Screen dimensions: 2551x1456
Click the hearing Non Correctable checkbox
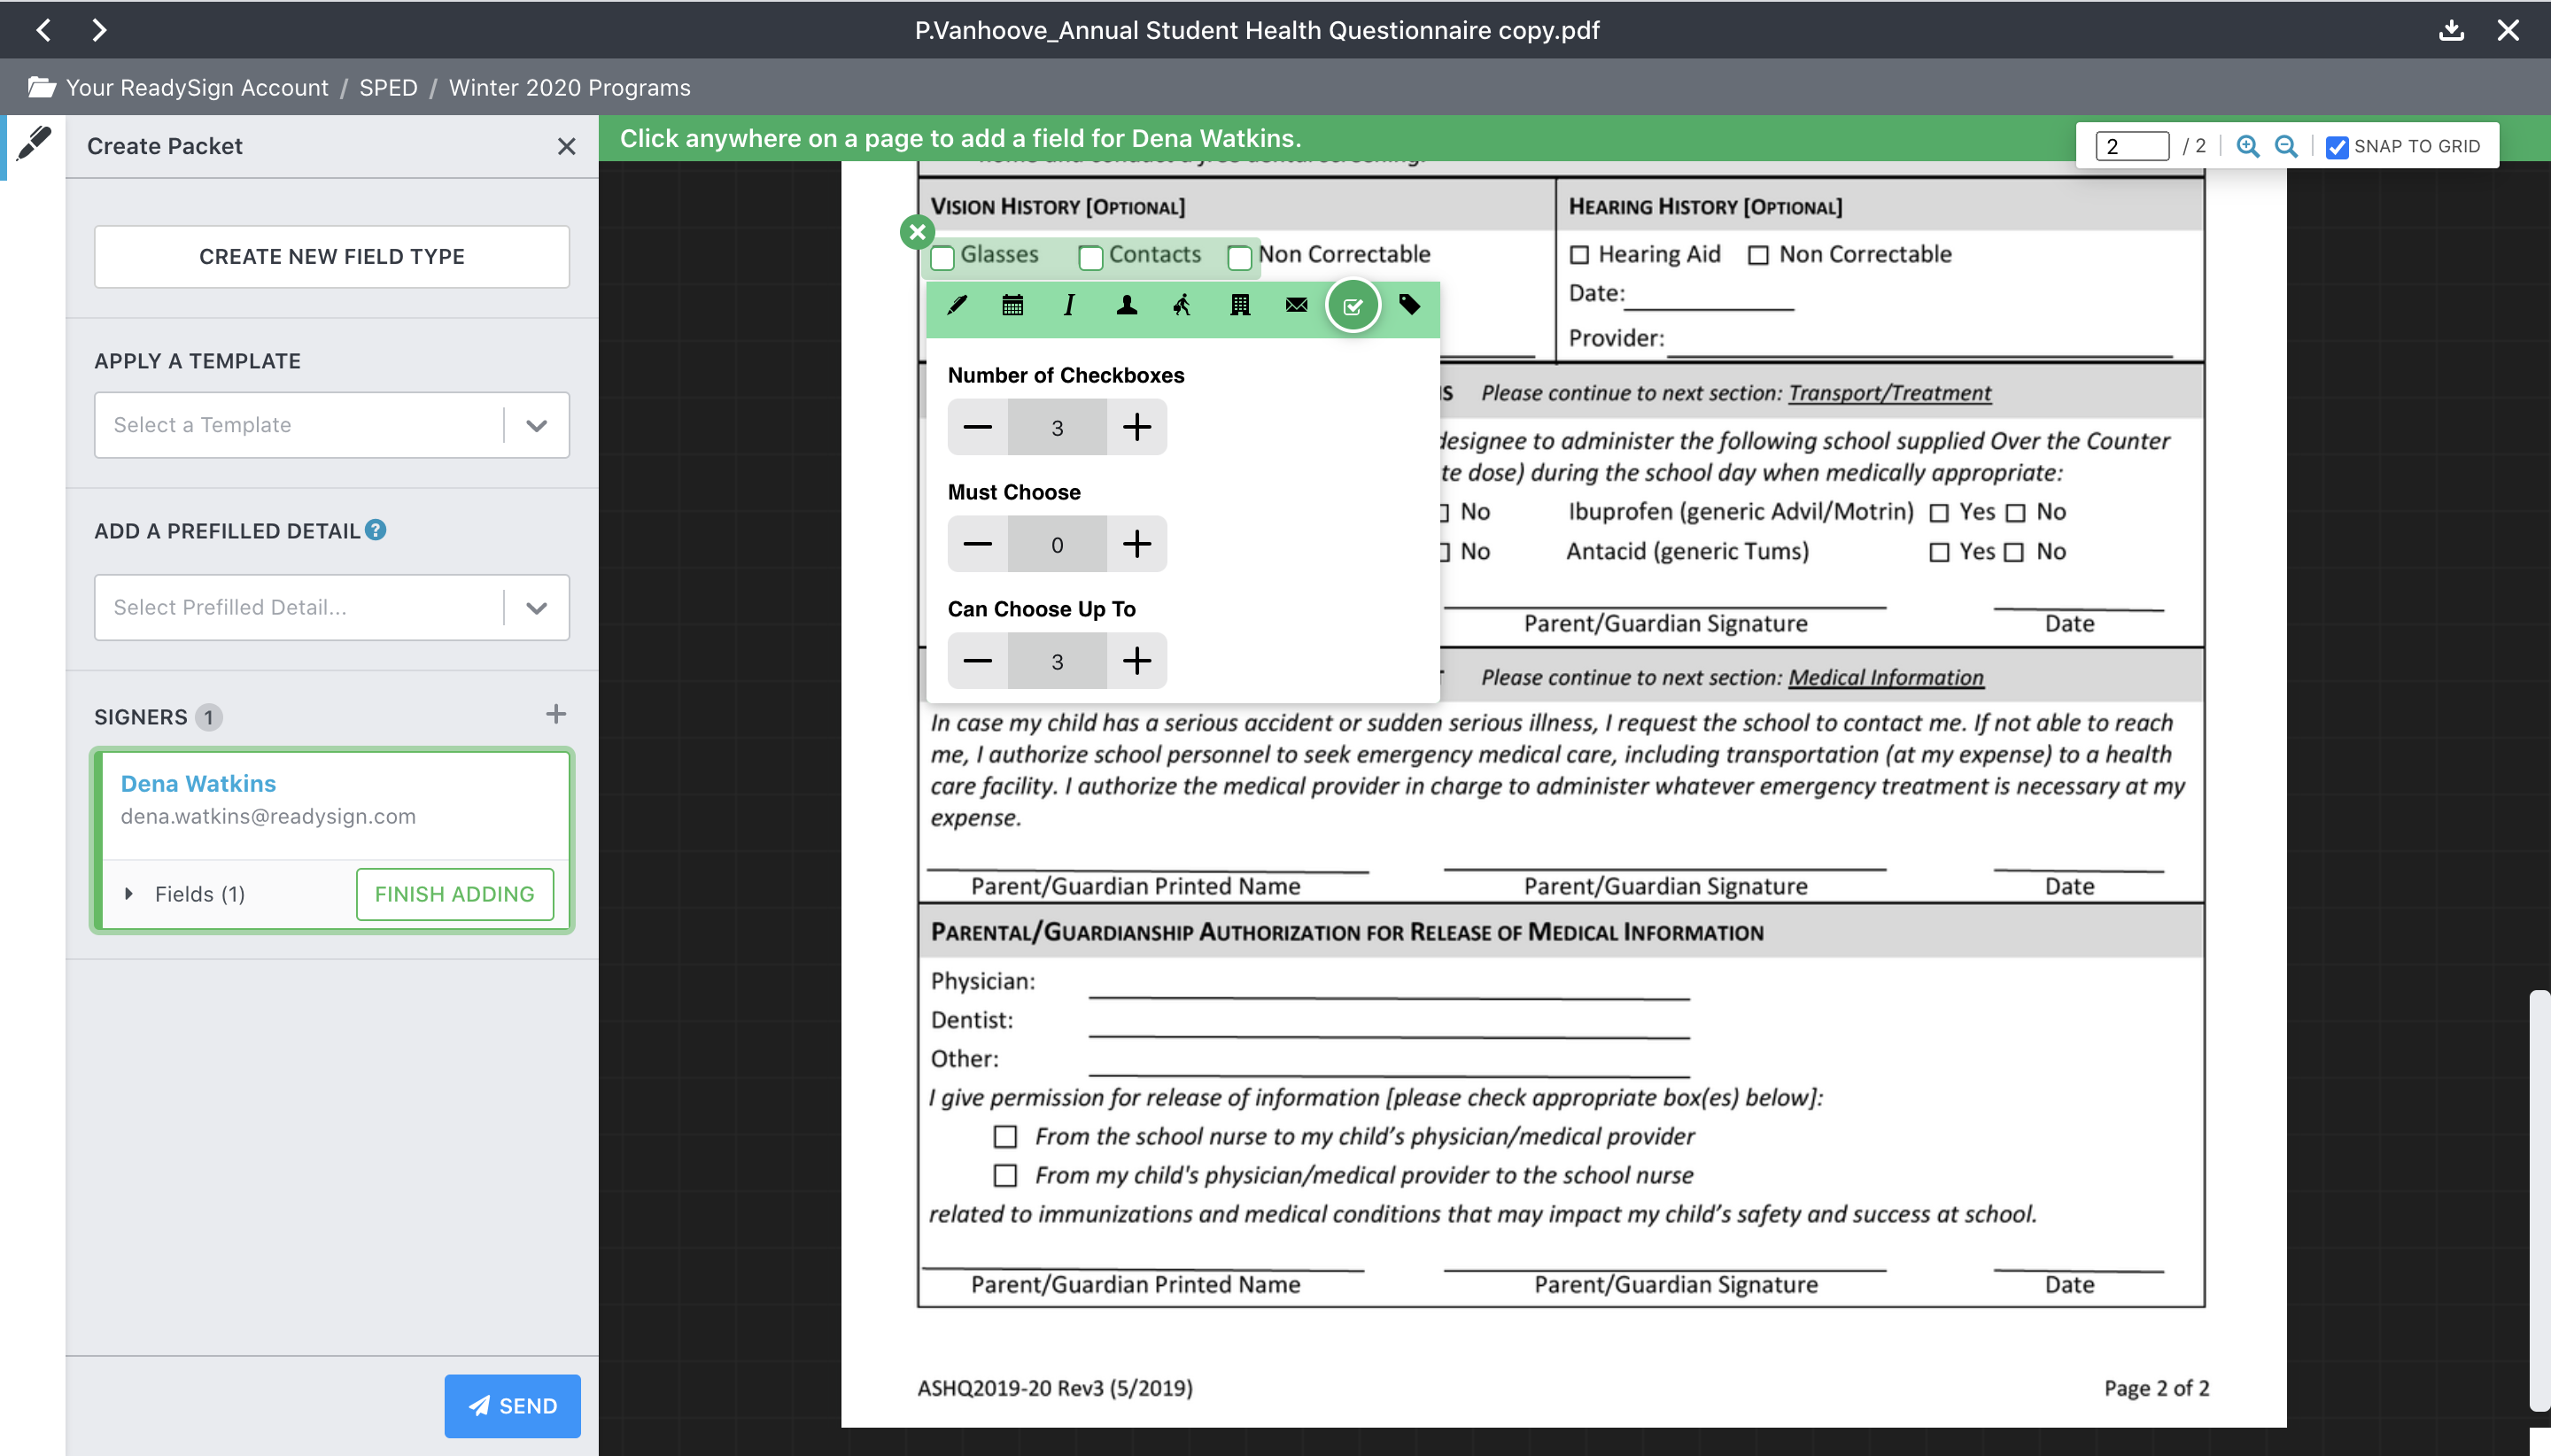coord(1758,255)
